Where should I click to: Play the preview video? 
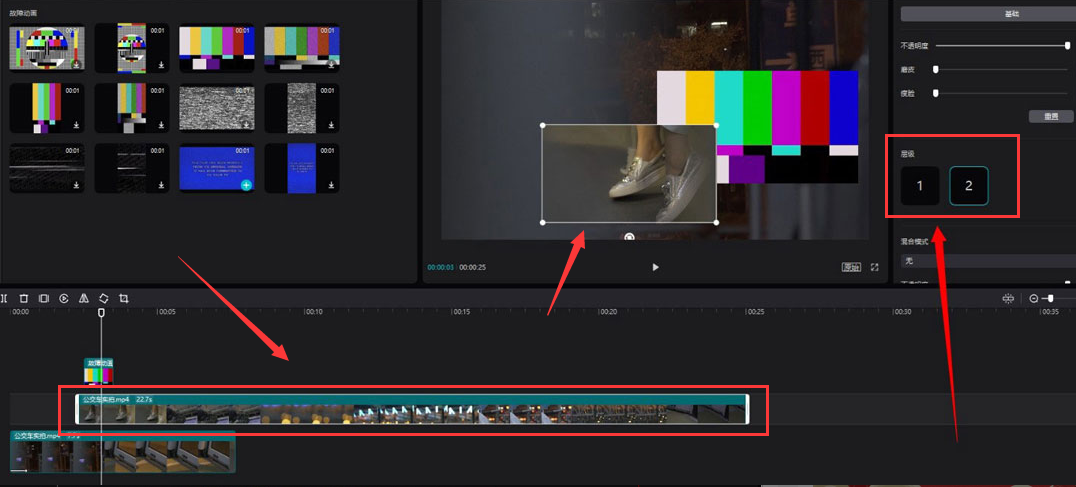pyautogui.click(x=656, y=268)
